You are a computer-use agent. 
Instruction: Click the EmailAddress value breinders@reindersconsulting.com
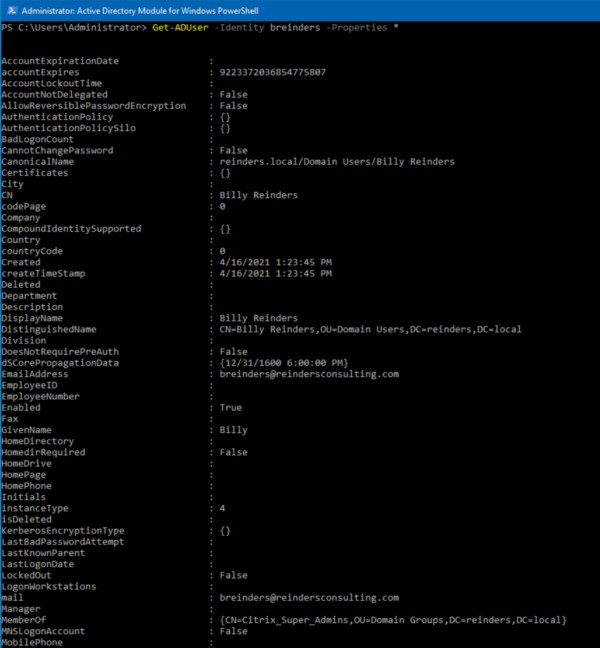309,374
